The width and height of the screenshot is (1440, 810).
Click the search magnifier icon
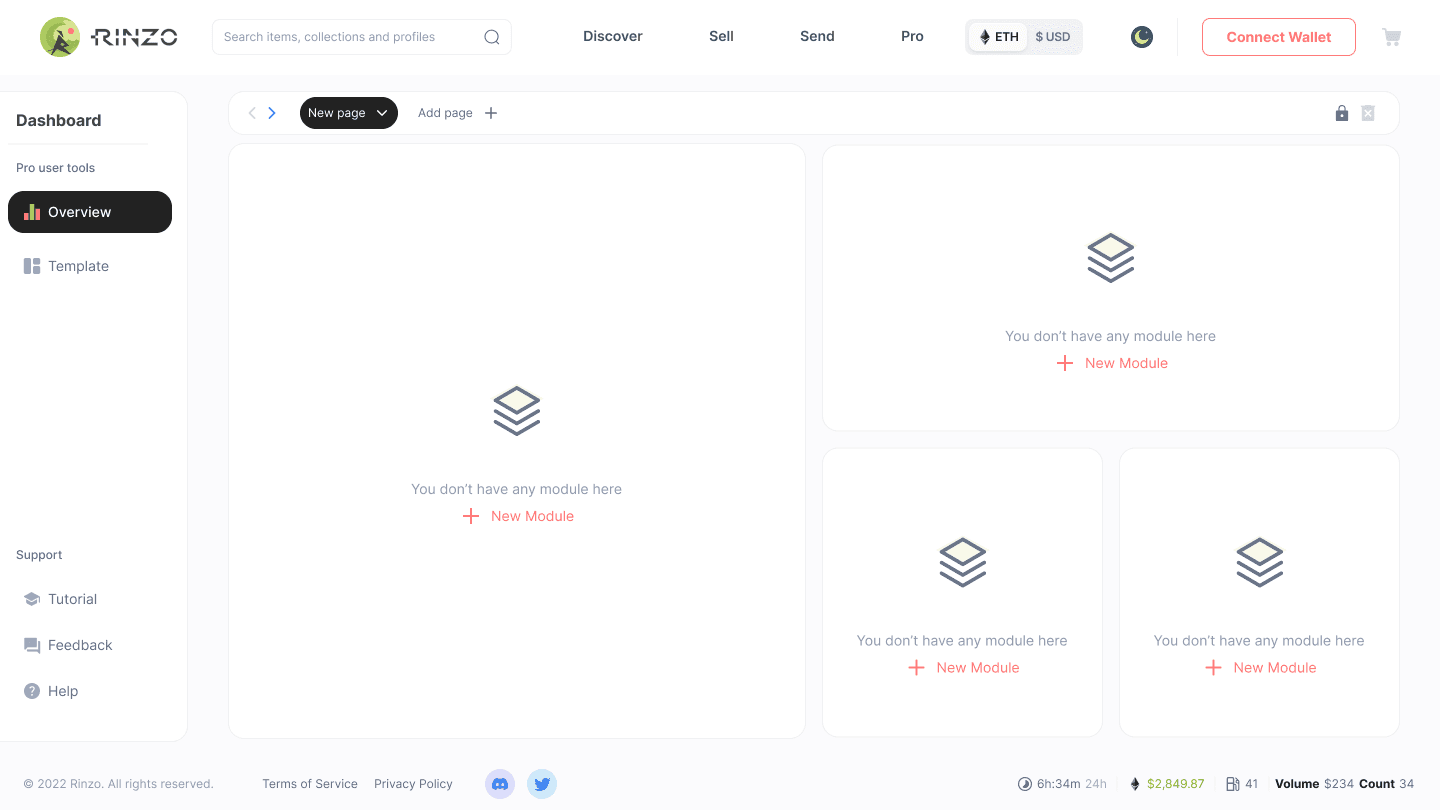point(492,37)
